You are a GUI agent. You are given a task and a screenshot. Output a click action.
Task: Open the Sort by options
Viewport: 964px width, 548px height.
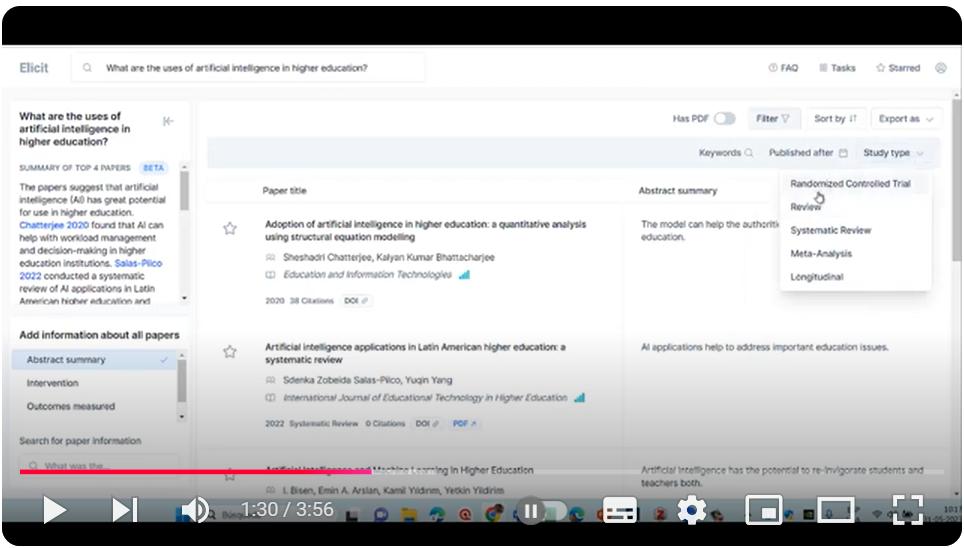(x=835, y=118)
